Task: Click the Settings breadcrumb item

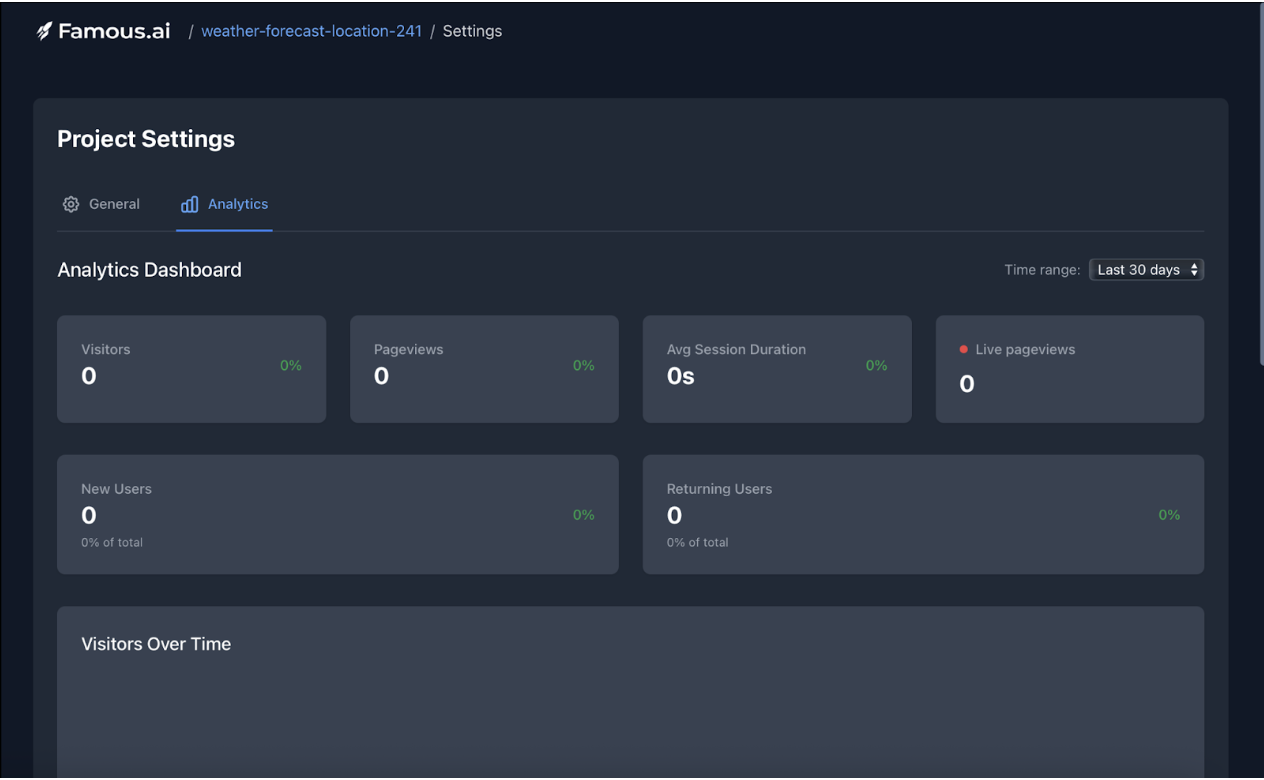Action: pos(472,31)
